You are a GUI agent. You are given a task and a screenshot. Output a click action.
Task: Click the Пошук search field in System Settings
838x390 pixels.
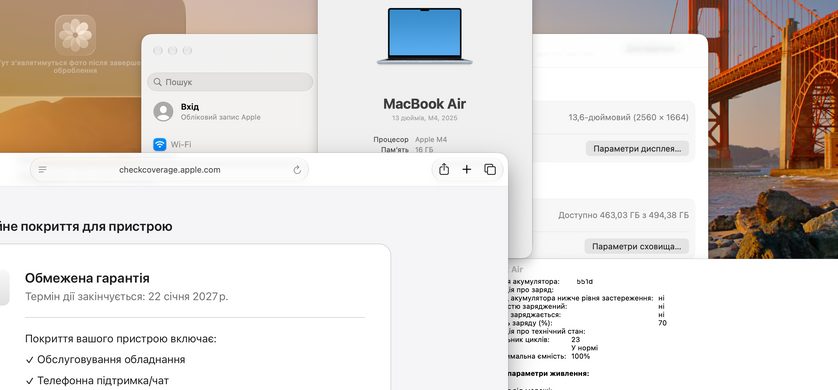click(230, 82)
